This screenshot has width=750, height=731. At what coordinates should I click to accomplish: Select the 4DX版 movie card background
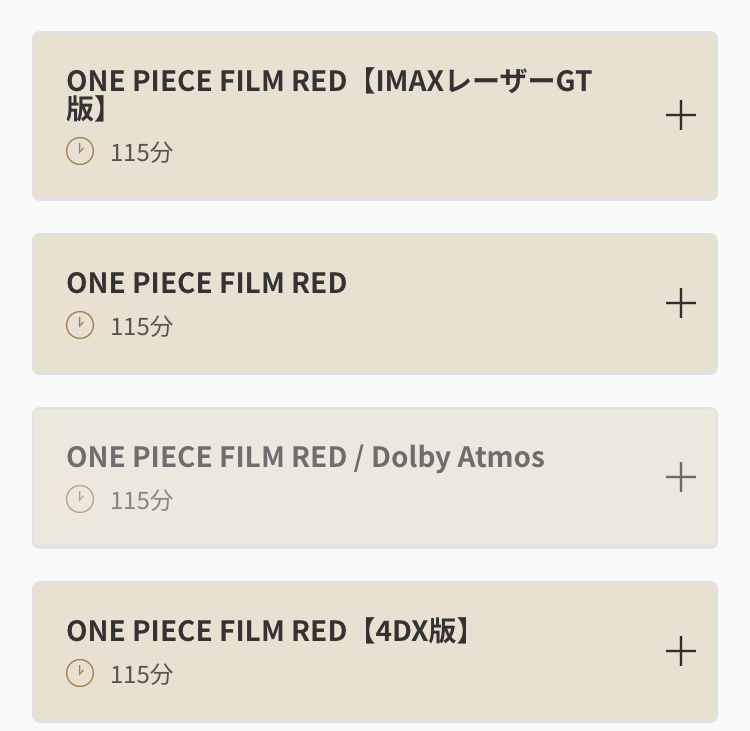point(375,652)
